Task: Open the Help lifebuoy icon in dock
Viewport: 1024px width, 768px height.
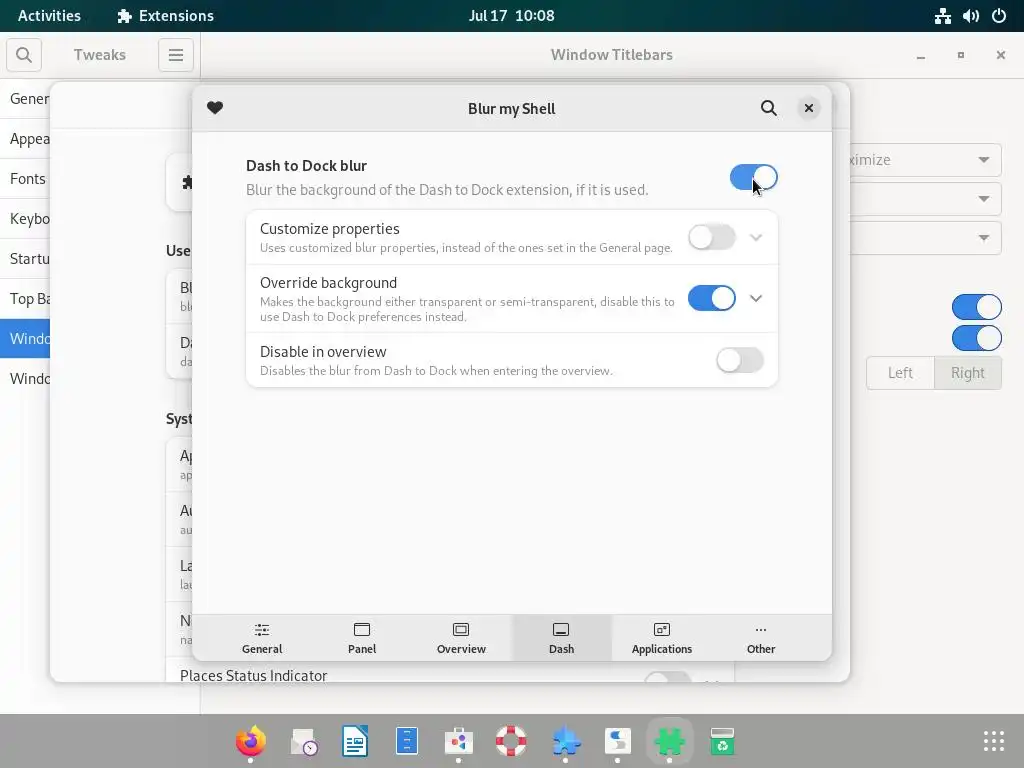Action: [x=511, y=741]
